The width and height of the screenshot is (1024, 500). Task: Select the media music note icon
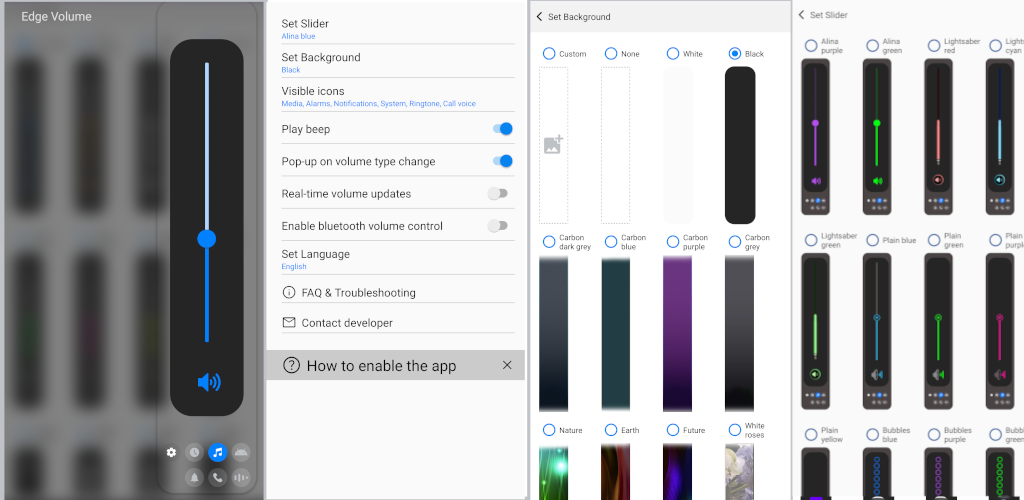(x=217, y=452)
